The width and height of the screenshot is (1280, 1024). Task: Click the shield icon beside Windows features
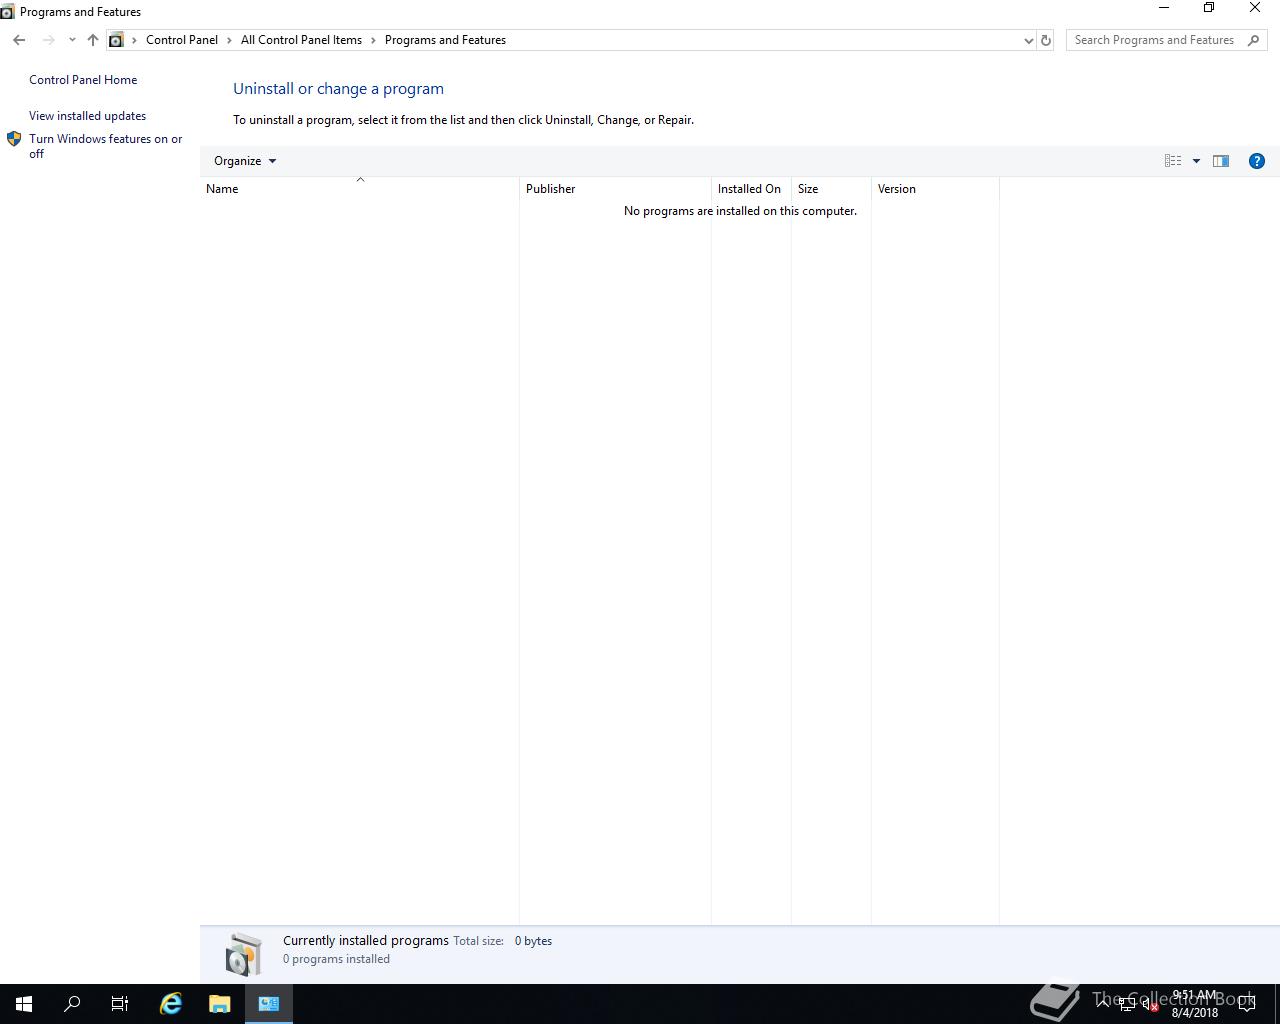pyautogui.click(x=14, y=139)
